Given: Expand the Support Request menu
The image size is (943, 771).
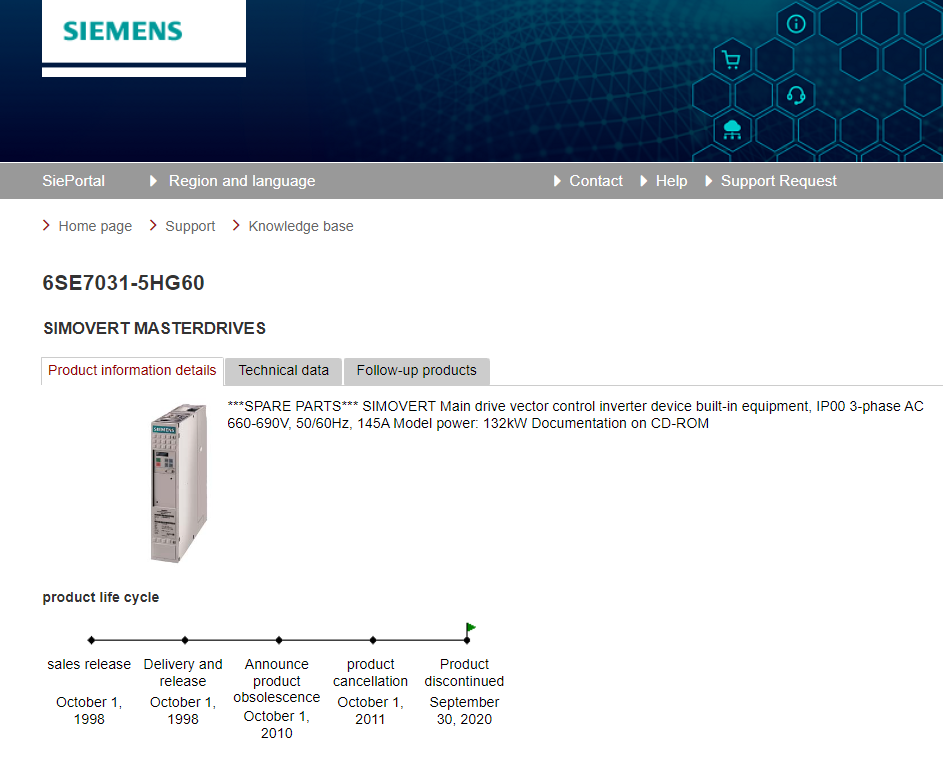Looking at the screenshot, I should [778, 181].
